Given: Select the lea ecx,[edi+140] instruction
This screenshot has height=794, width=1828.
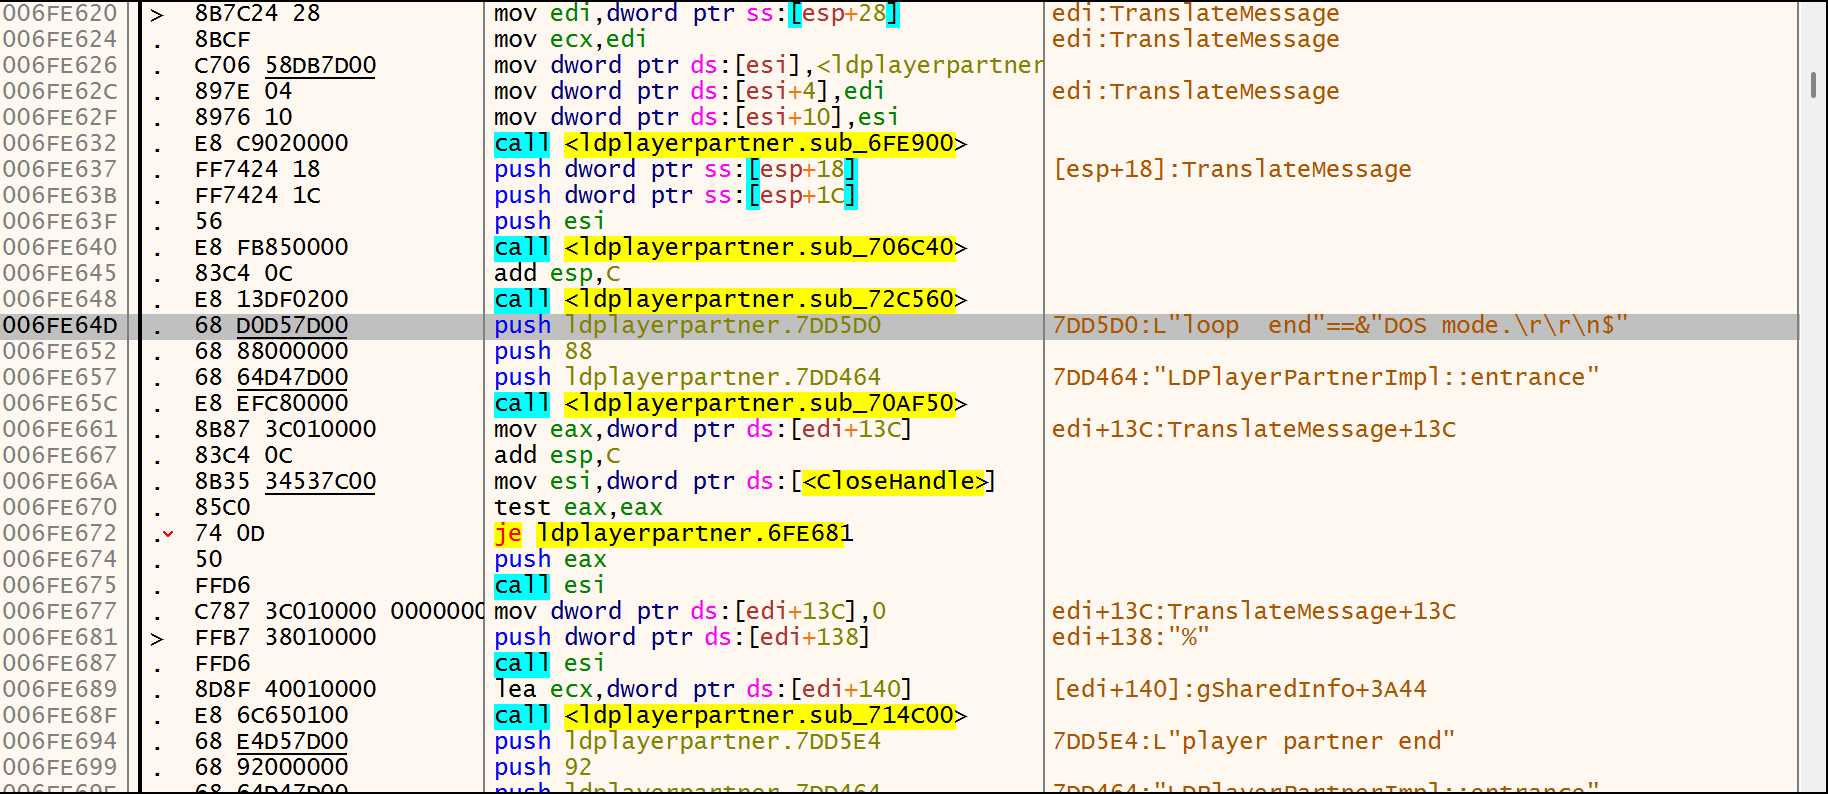Looking at the screenshot, I should pyautogui.click(x=702, y=689).
